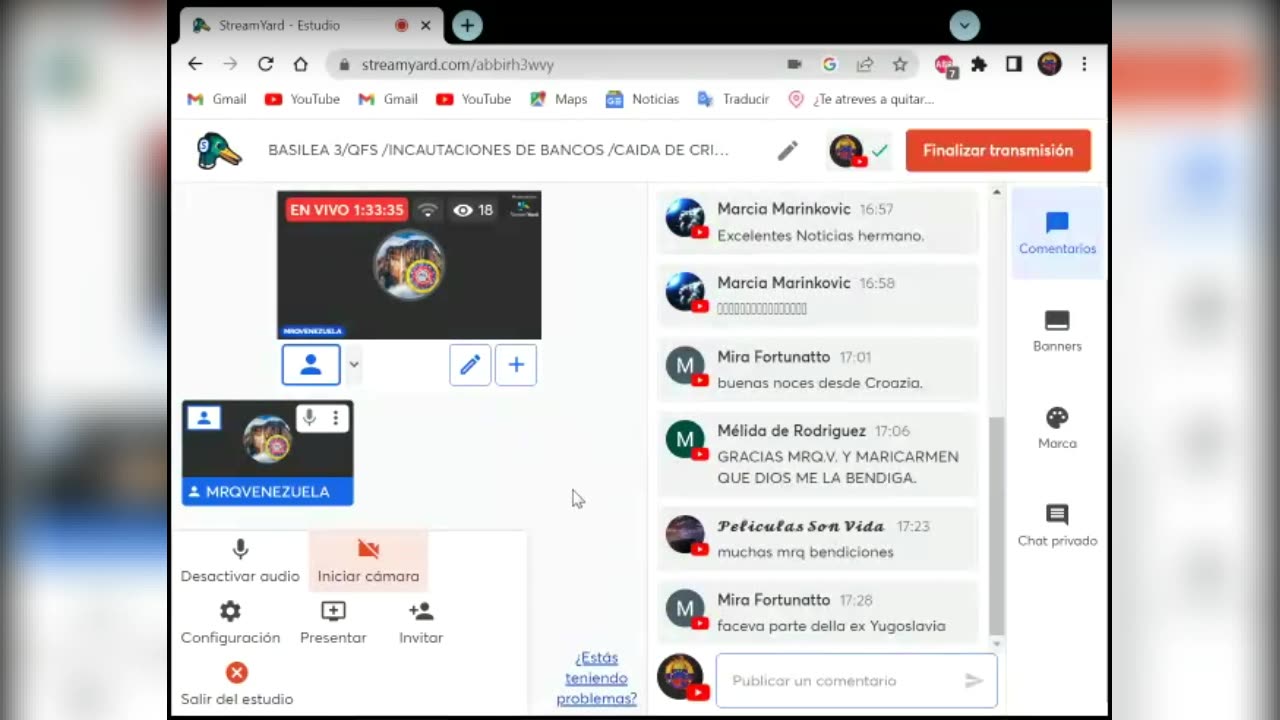Screen dimensions: 1280x720
Task: Go forward in browser
Action: point(230,64)
